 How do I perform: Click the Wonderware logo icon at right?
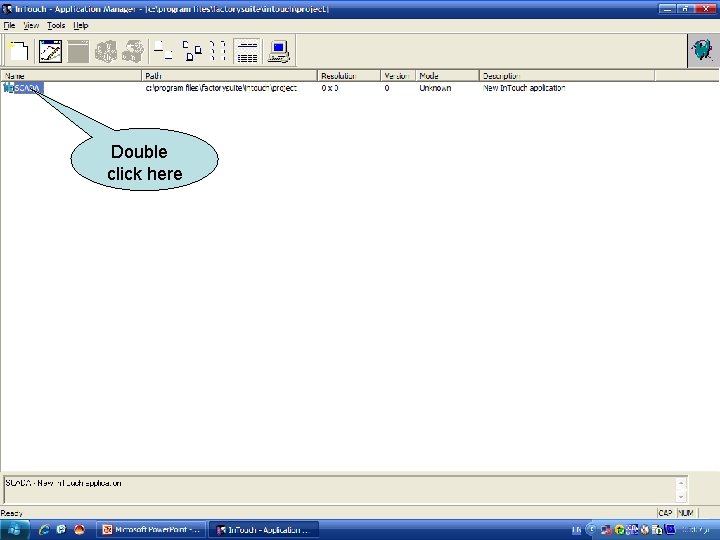coord(703,50)
